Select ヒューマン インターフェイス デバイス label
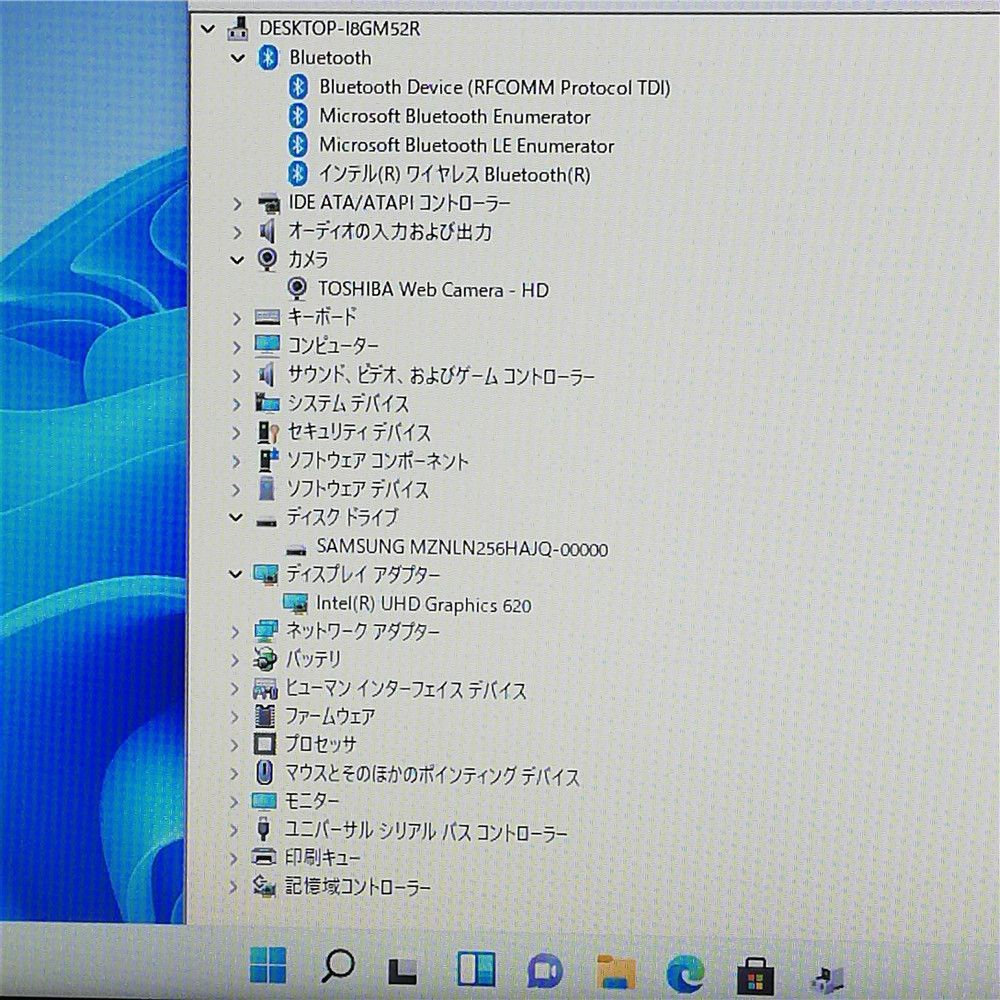 point(406,689)
